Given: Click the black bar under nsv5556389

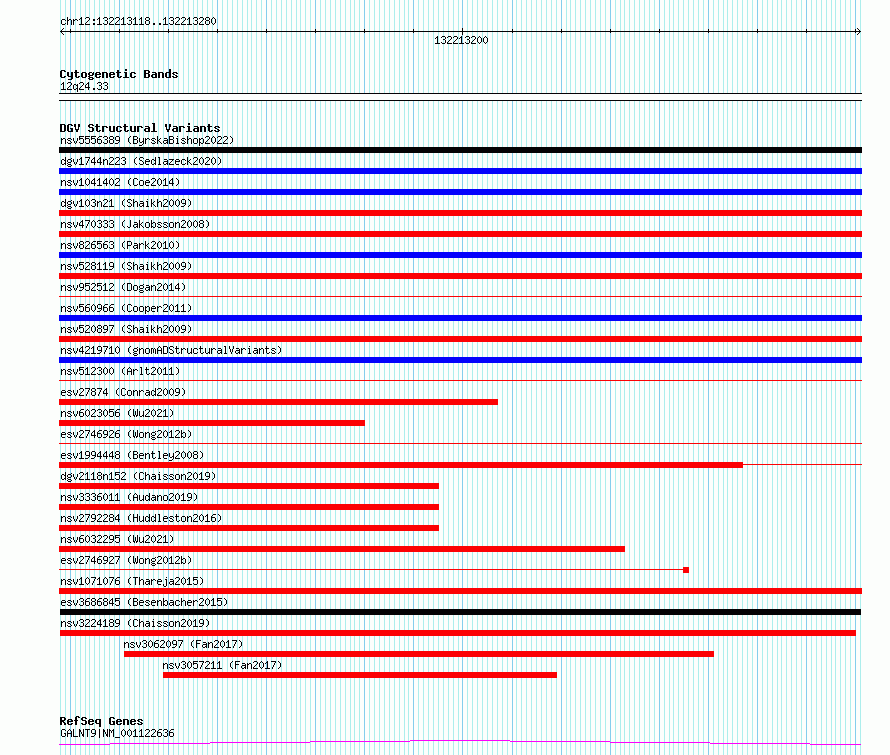Looking at the screenshot, I should tap(460, 150).
